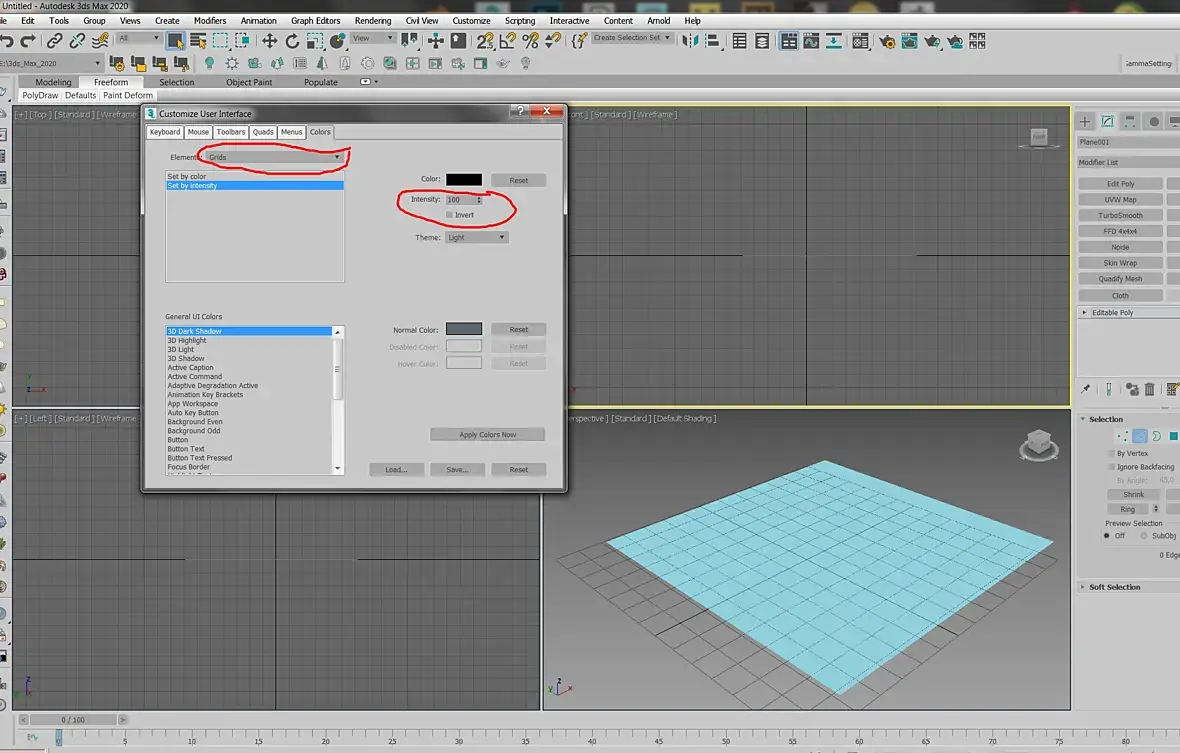Select the SubObj radio button
The width and height of the screenshot is (1180, 753).
(1144, 535)
